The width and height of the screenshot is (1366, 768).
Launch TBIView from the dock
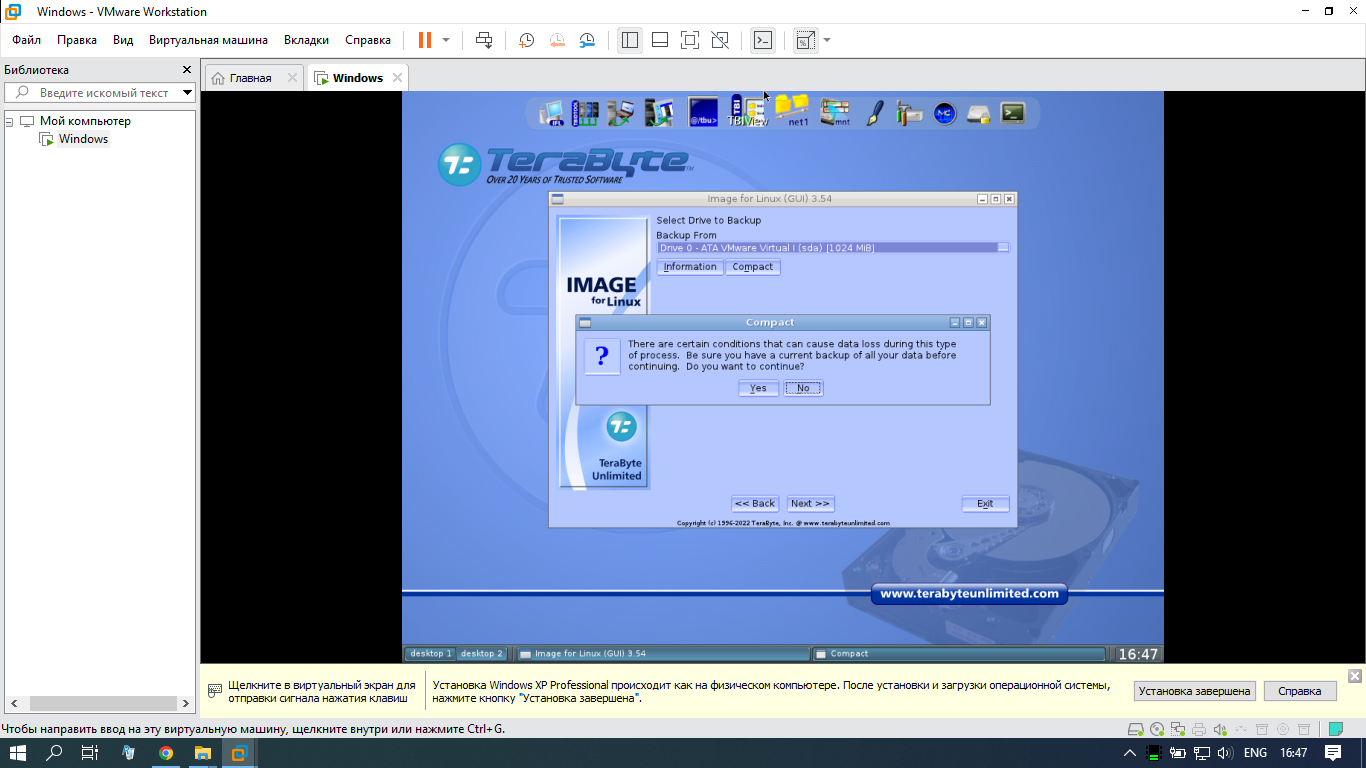(x=748, y=112)
